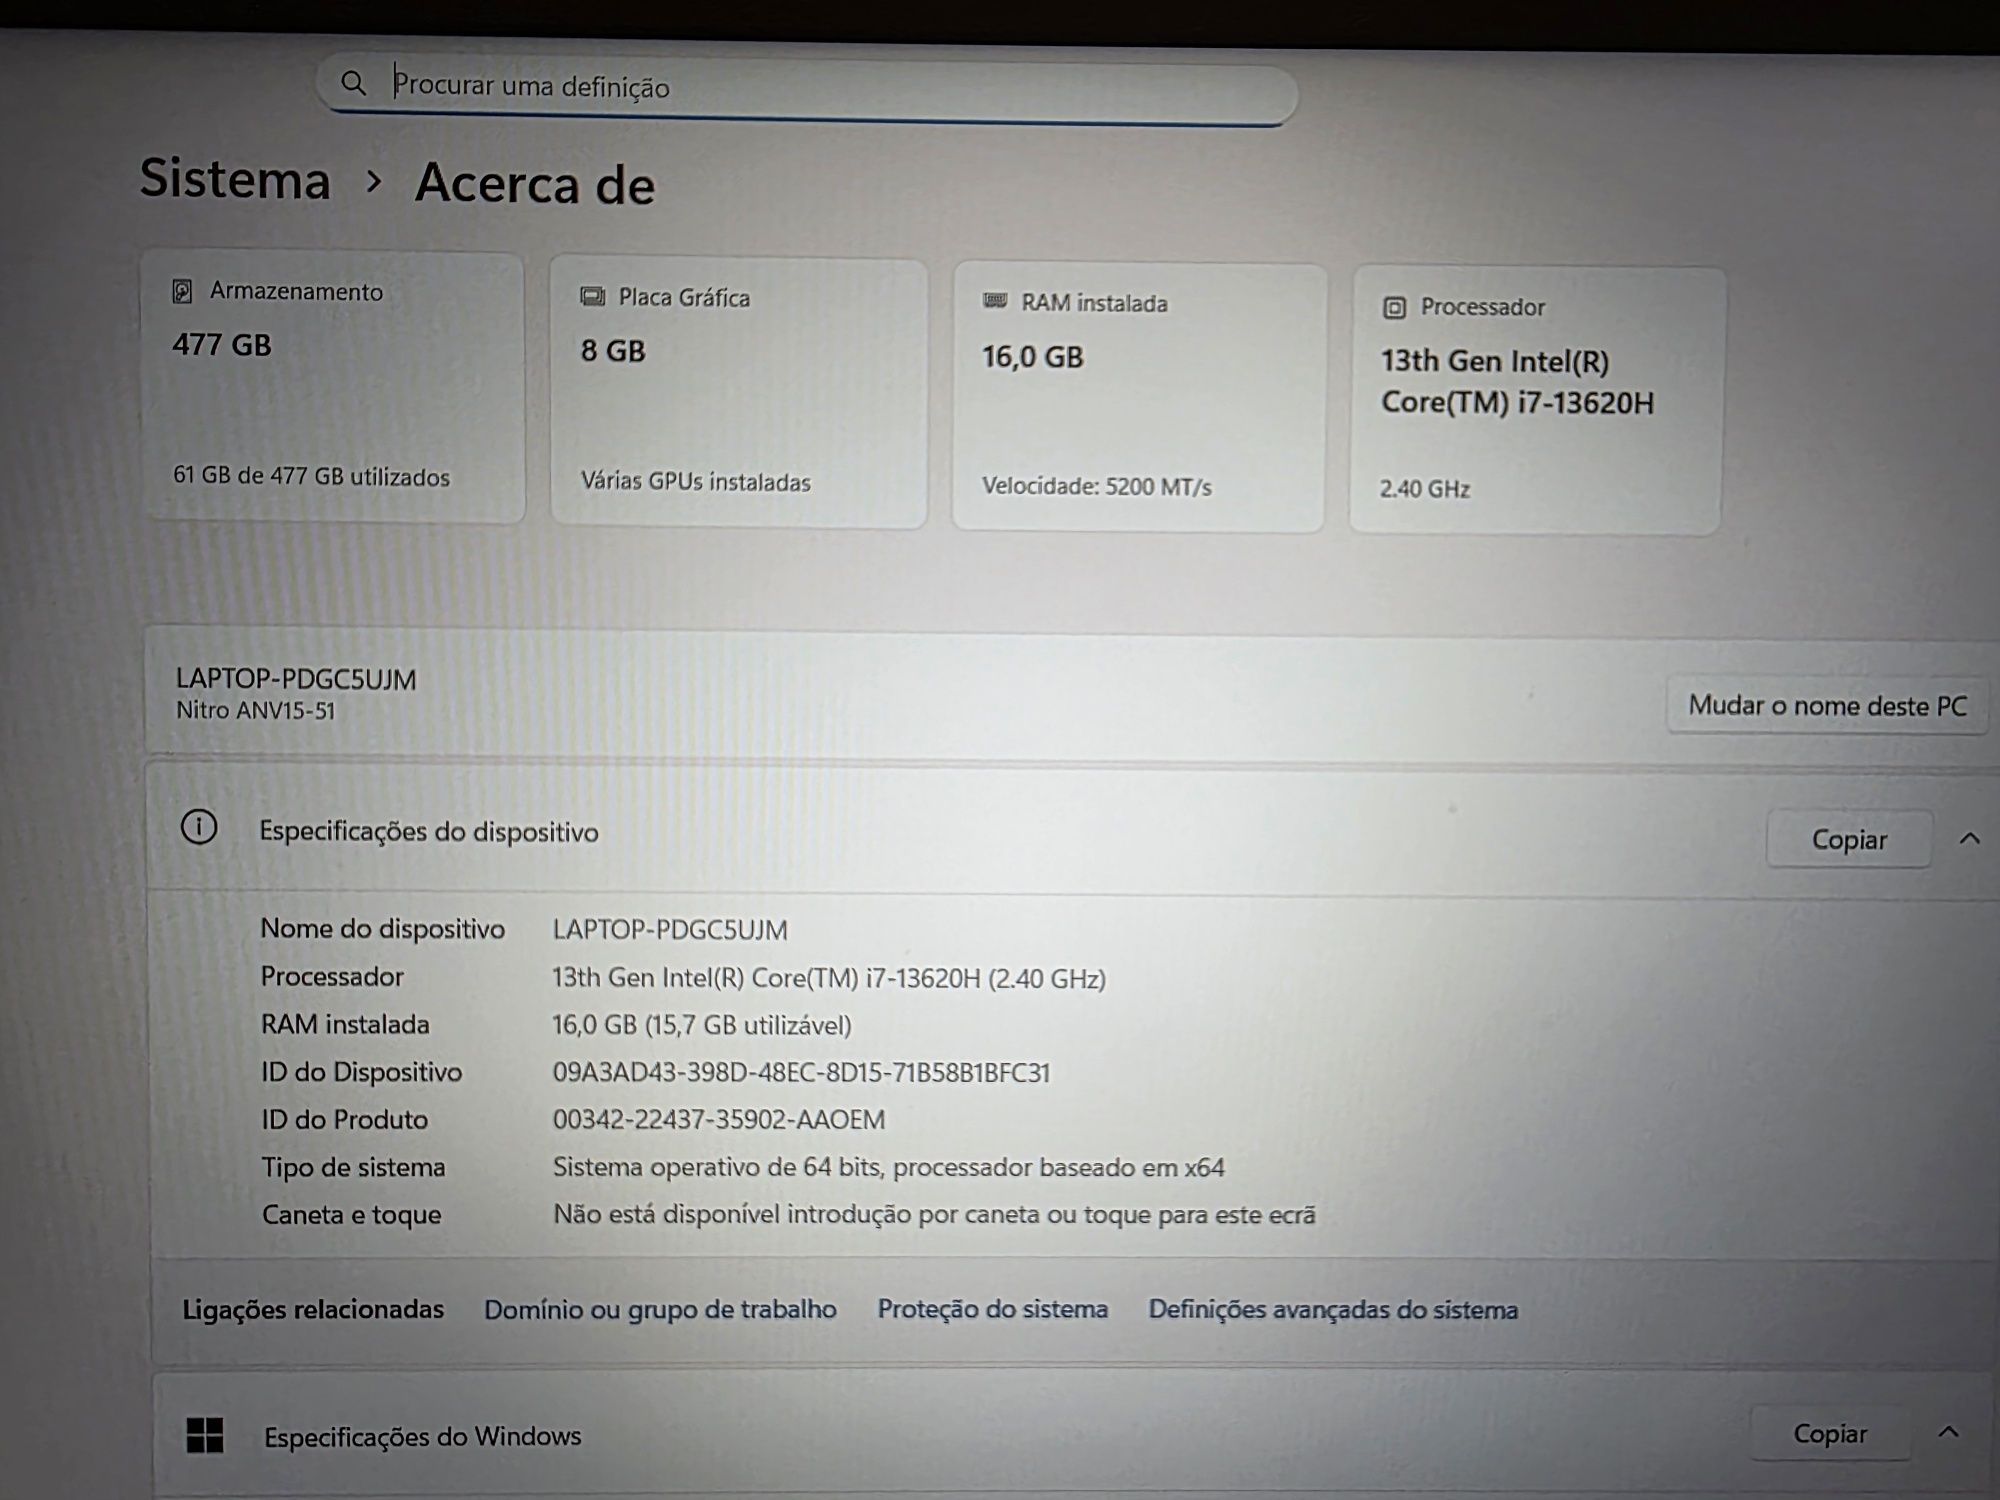Select the Tipo de sistema value

pyautogui.click(x=889, y=1167)
